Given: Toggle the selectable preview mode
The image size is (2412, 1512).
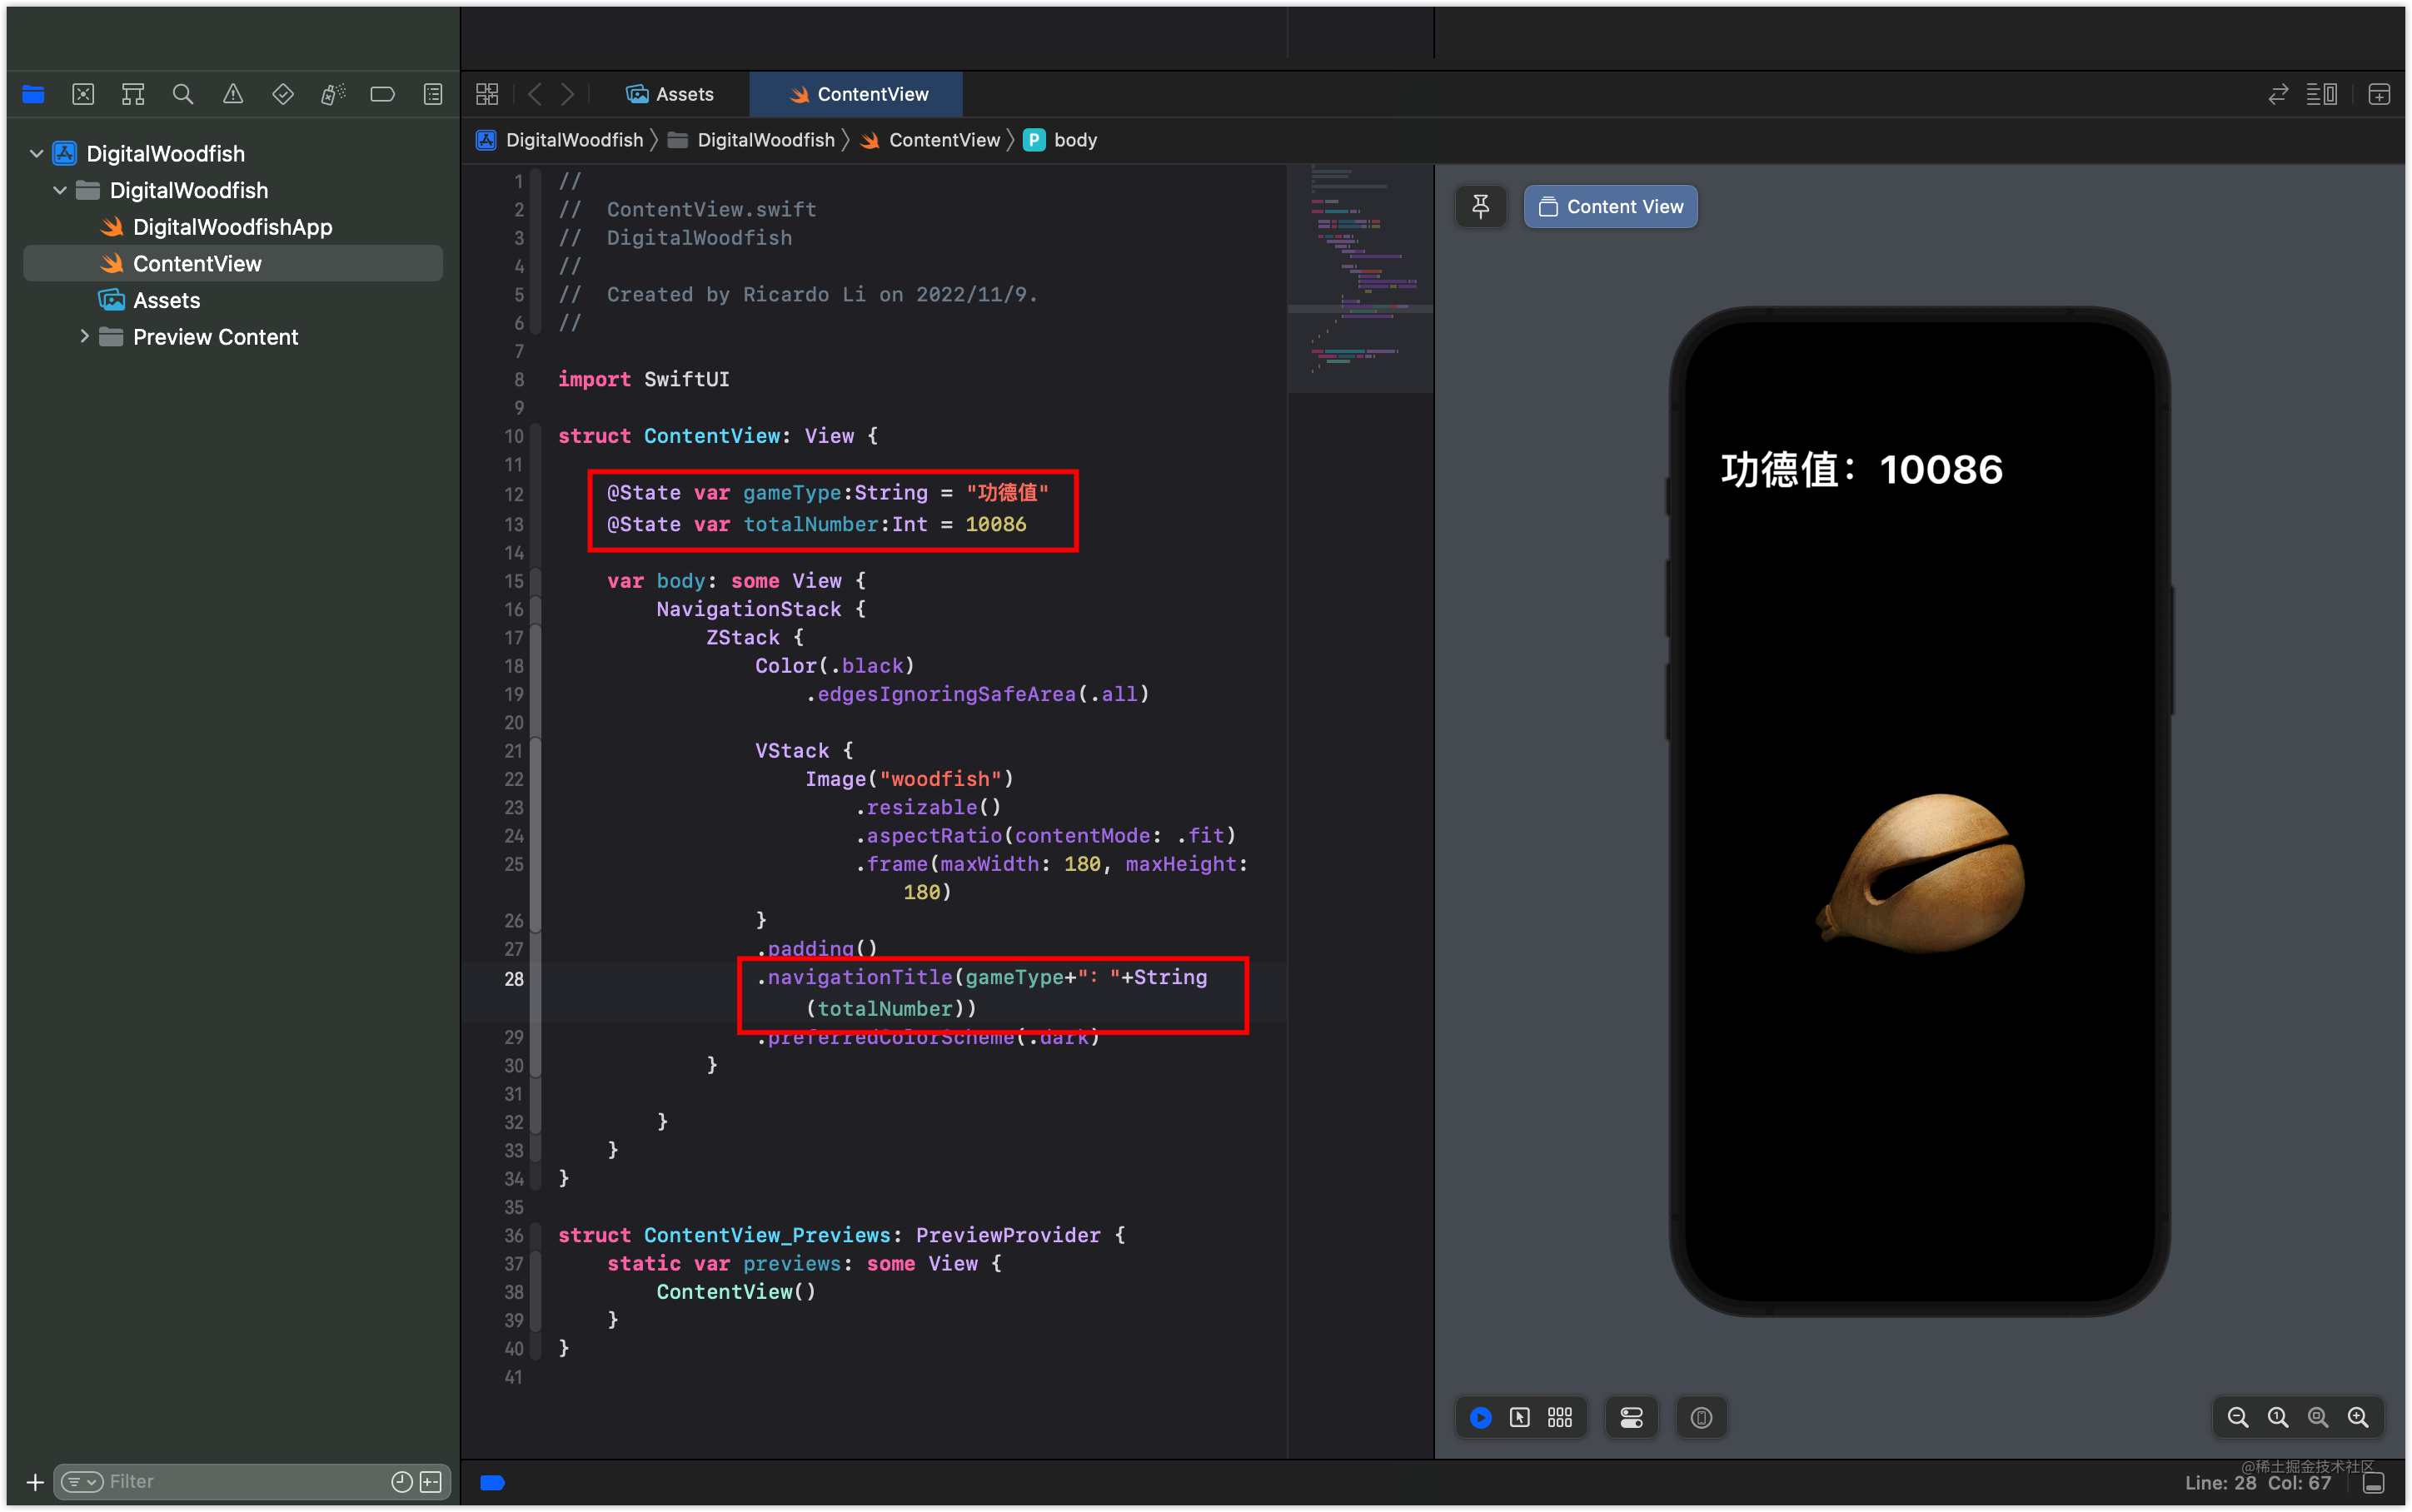Looking at the screenshot, I should click(1520, 1417).
